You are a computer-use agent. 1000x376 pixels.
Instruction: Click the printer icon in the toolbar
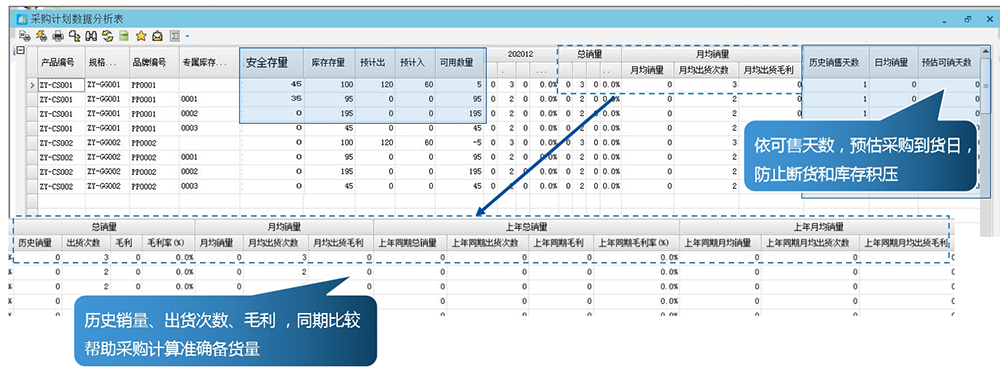[57, 36]
